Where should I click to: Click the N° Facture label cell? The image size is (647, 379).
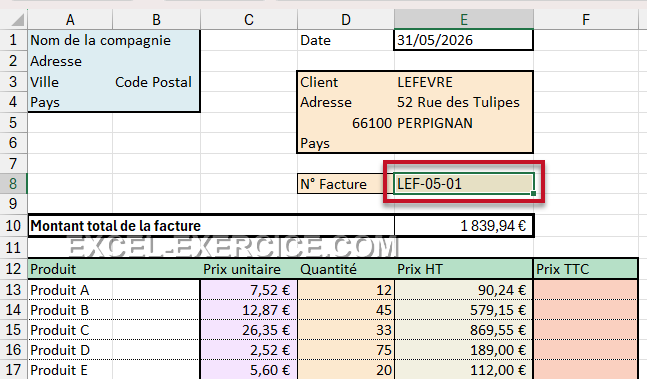click(346, 184)
